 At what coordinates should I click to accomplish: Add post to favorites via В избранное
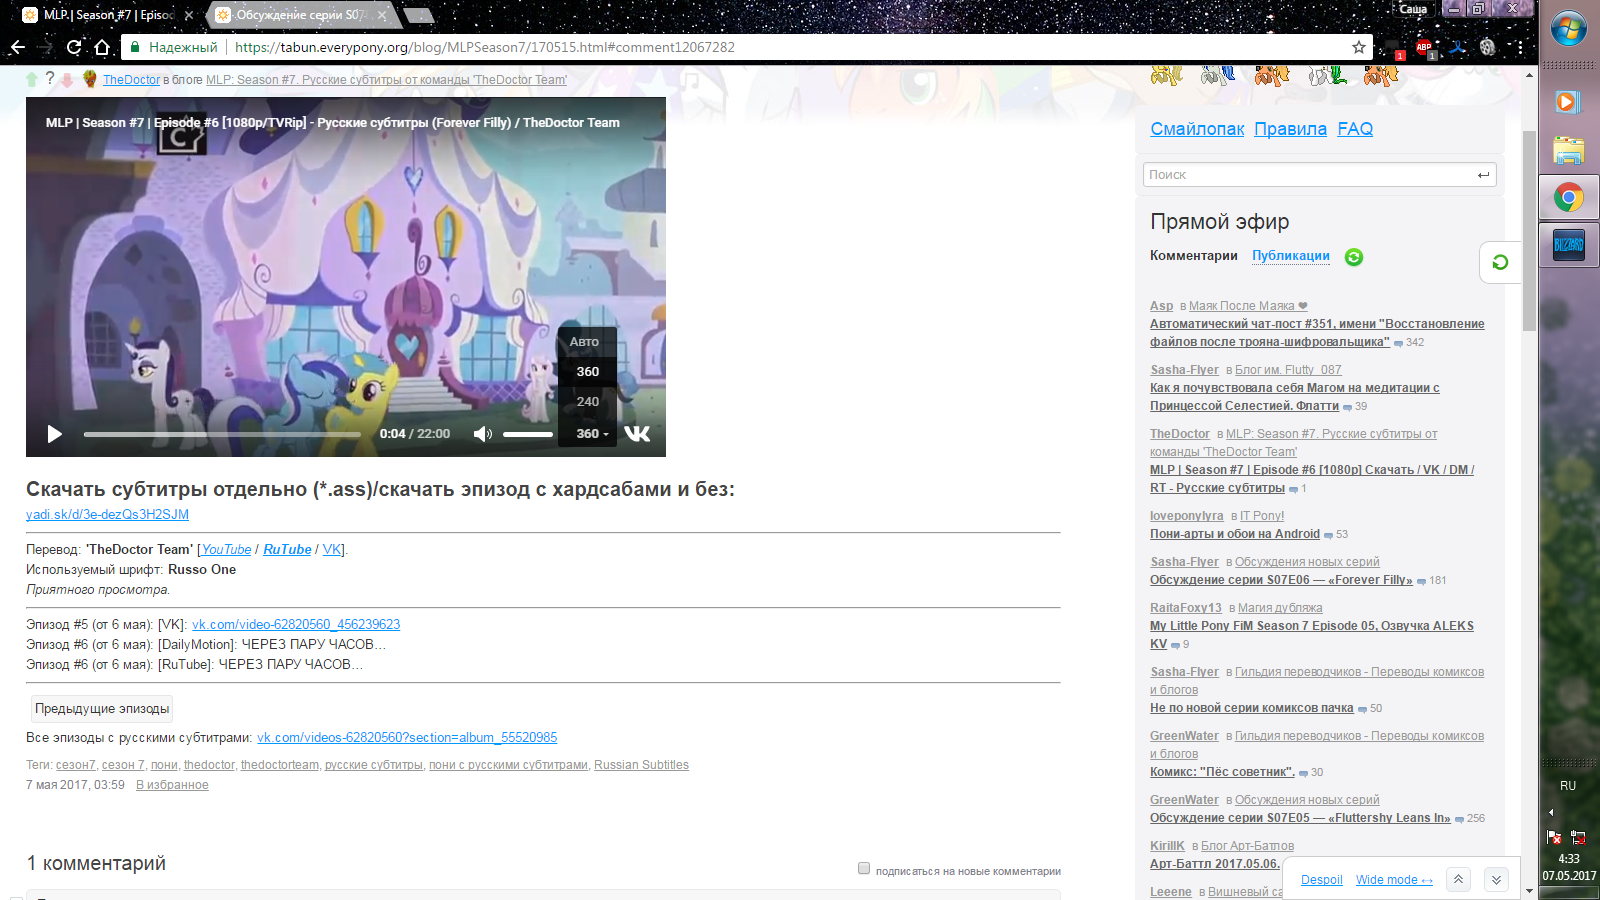coord(172,785)
